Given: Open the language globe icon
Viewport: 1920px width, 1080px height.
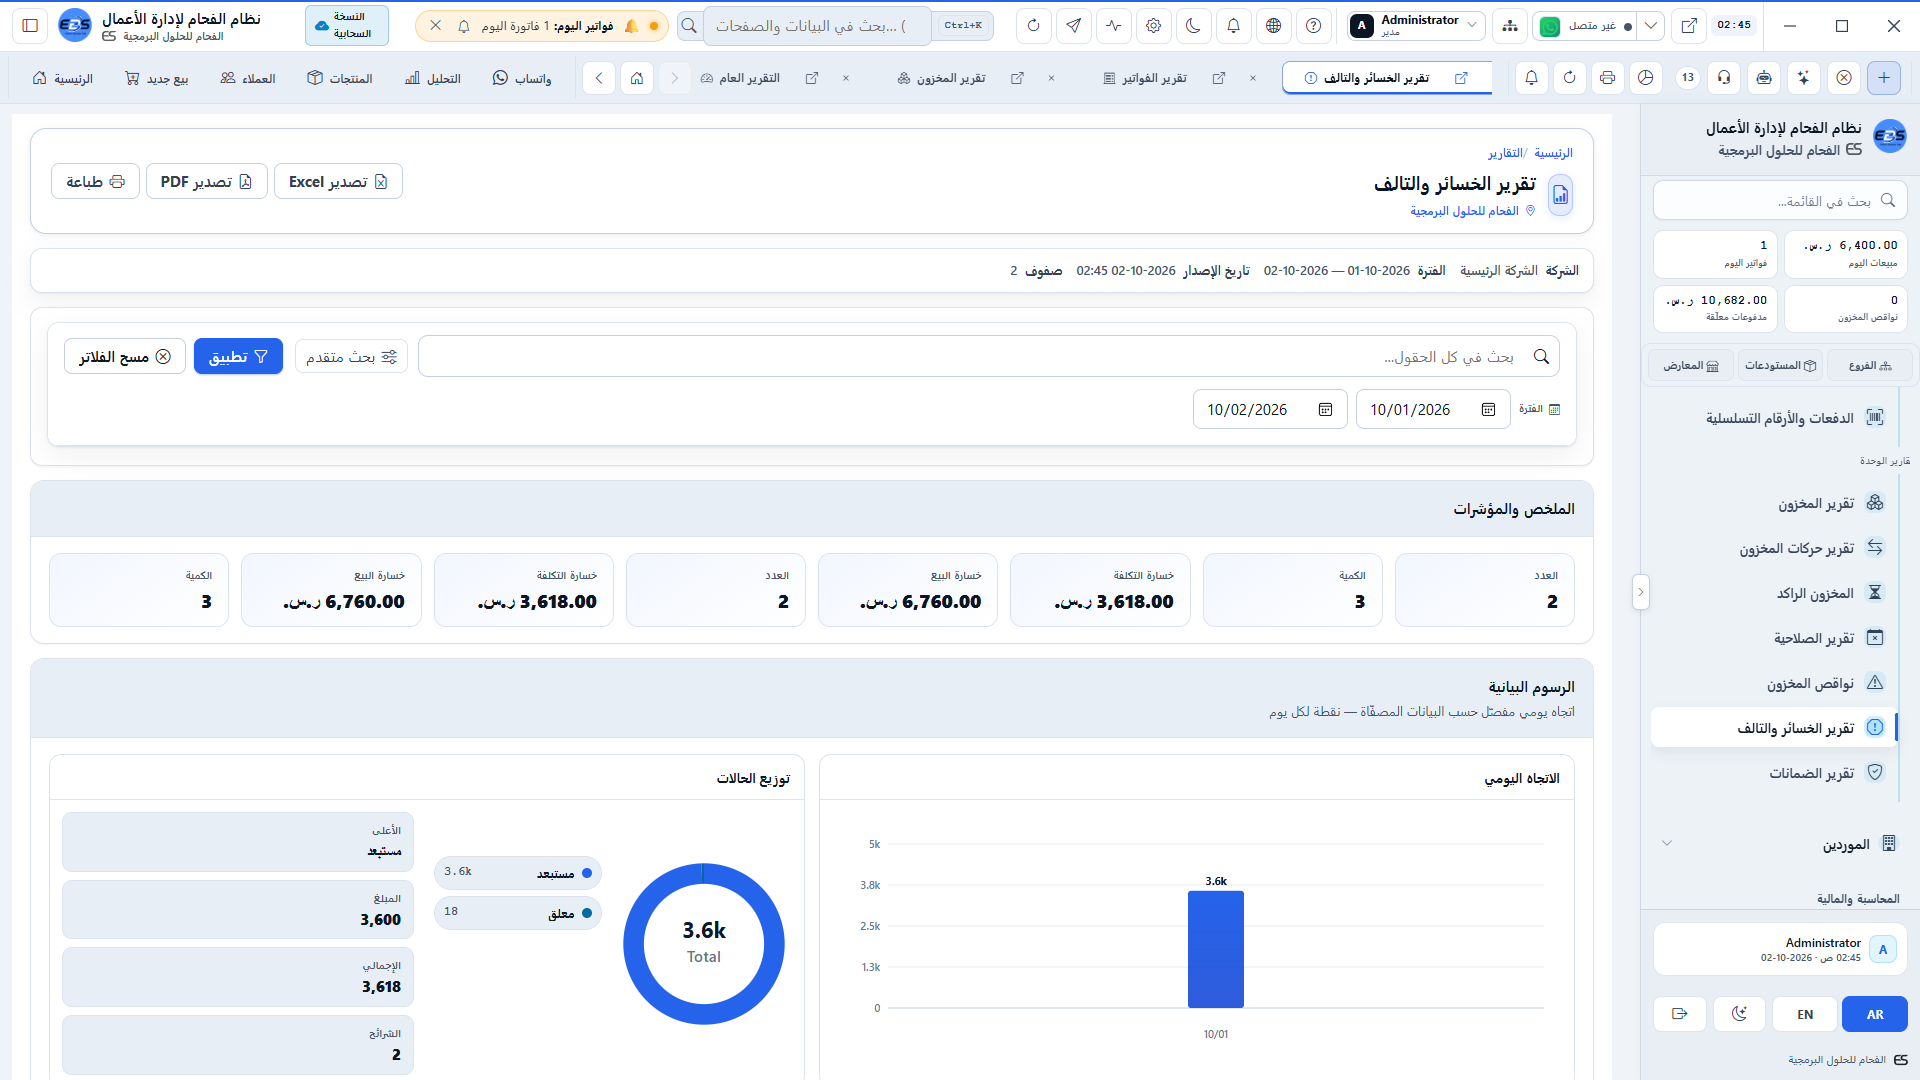Looking at the screenshot, I should point(1274,26).
